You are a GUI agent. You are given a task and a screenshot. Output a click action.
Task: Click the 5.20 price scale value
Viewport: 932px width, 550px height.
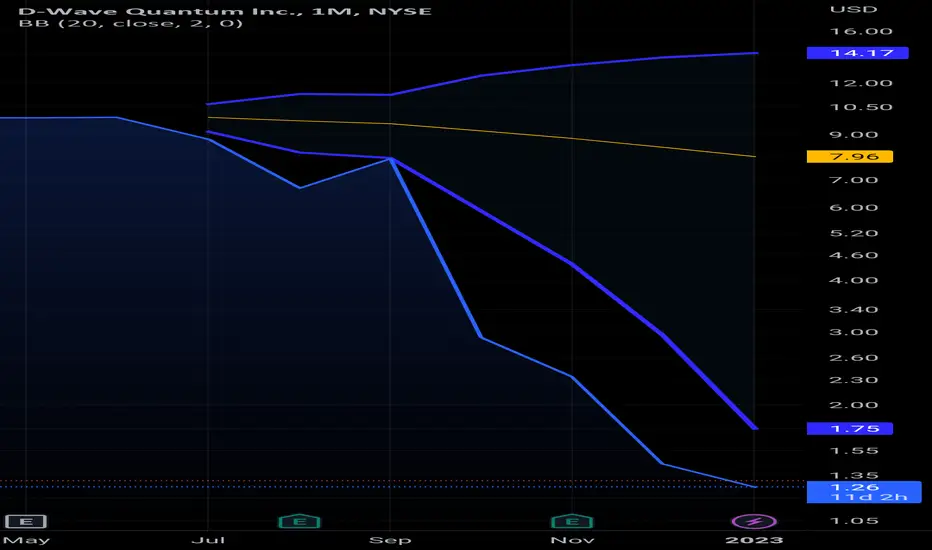tap(854, 233)
